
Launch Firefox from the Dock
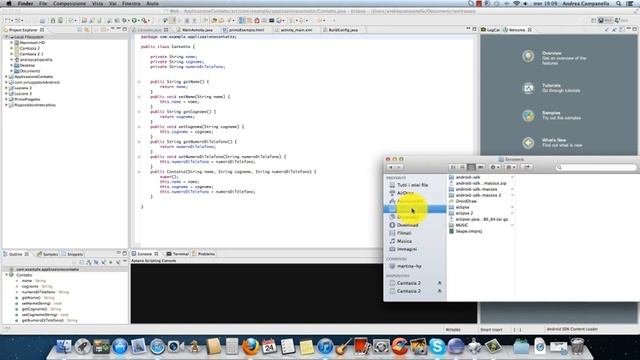click(x=251, y=347)
